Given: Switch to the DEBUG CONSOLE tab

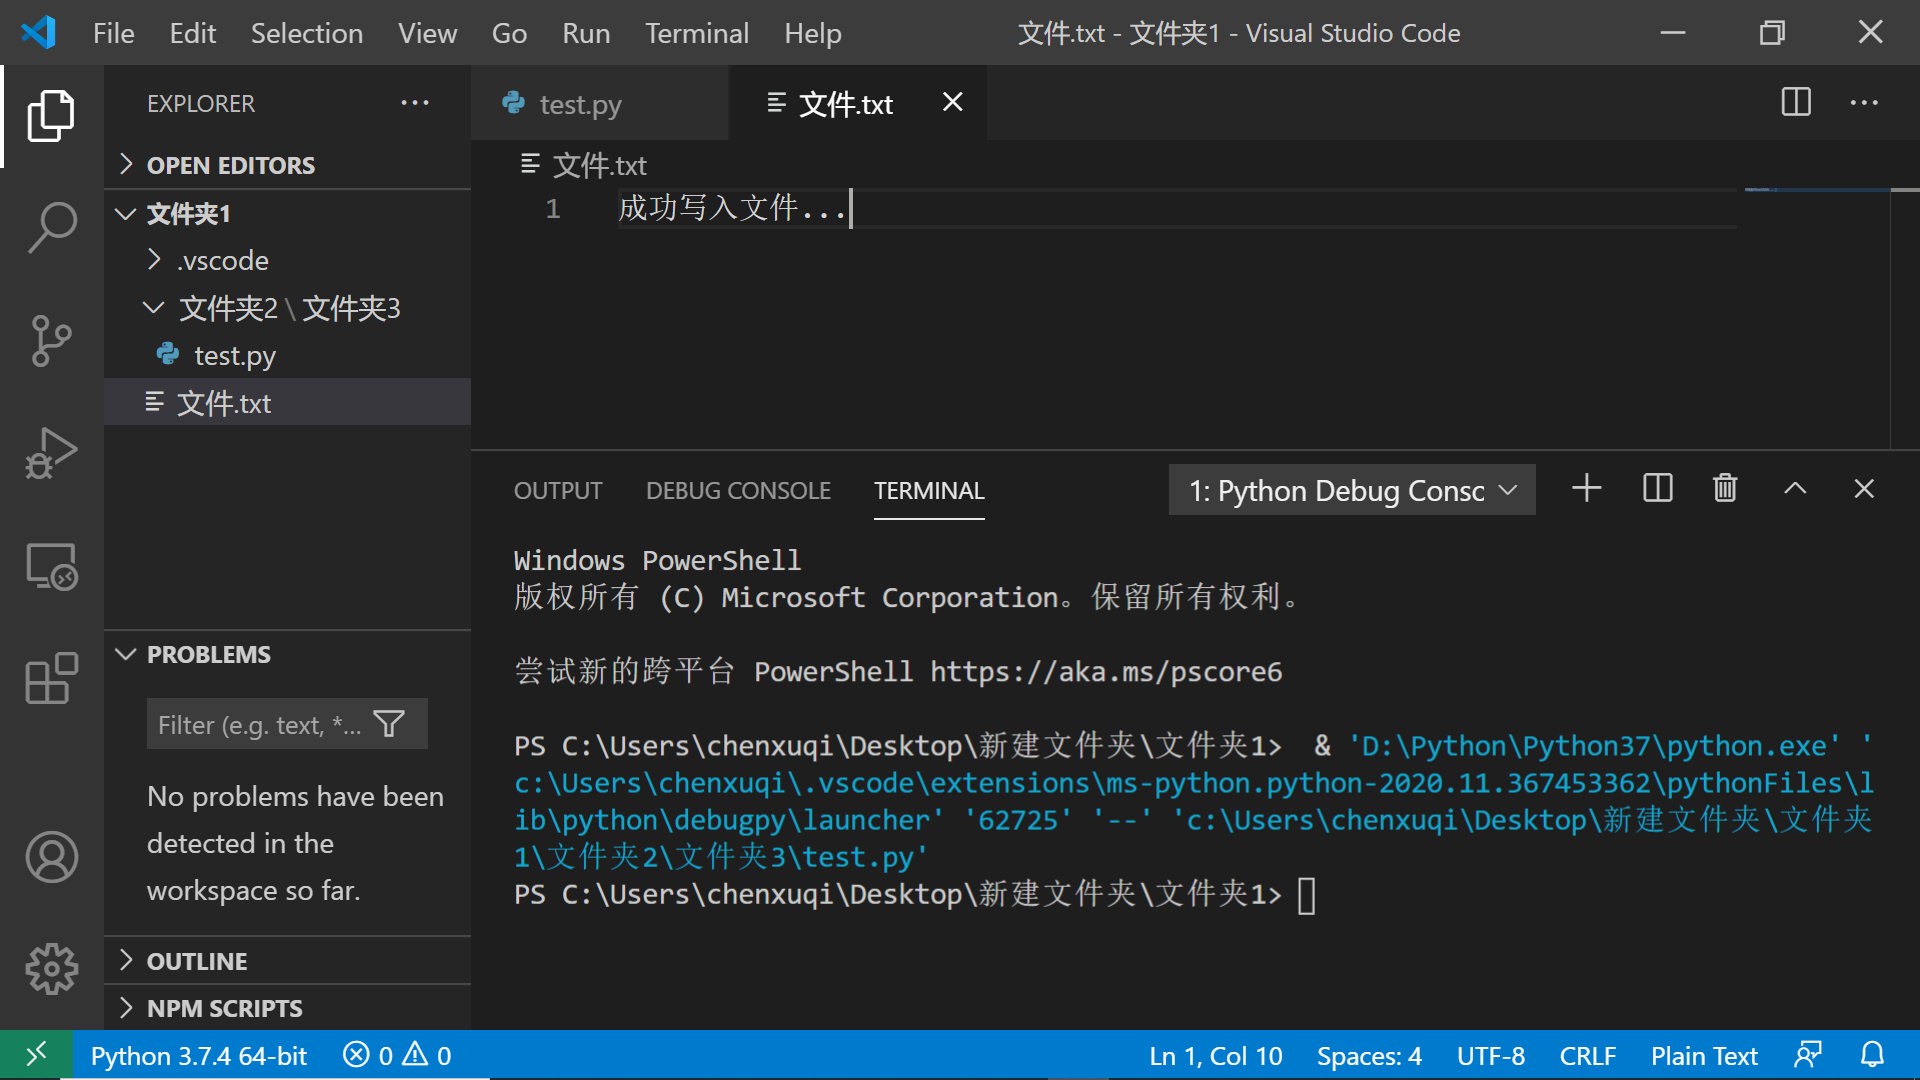Looking at the screenshot, I should [738, 491].
